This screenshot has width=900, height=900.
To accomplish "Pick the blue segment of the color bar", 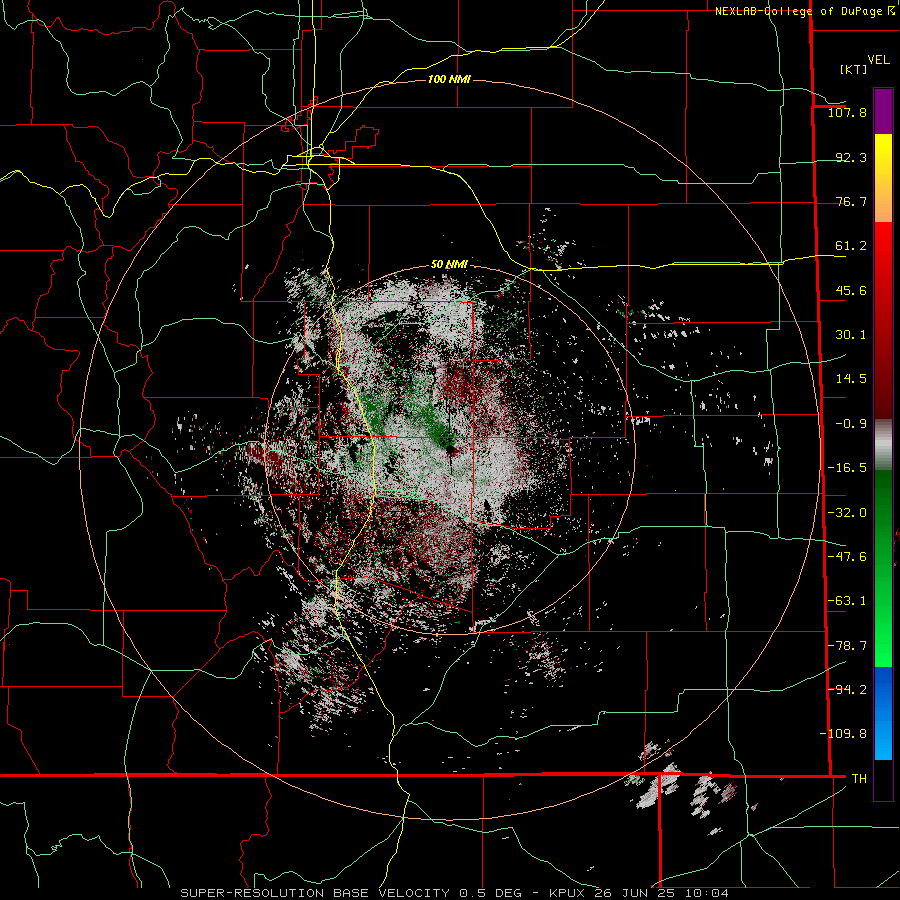I will (x=883, y=712).
